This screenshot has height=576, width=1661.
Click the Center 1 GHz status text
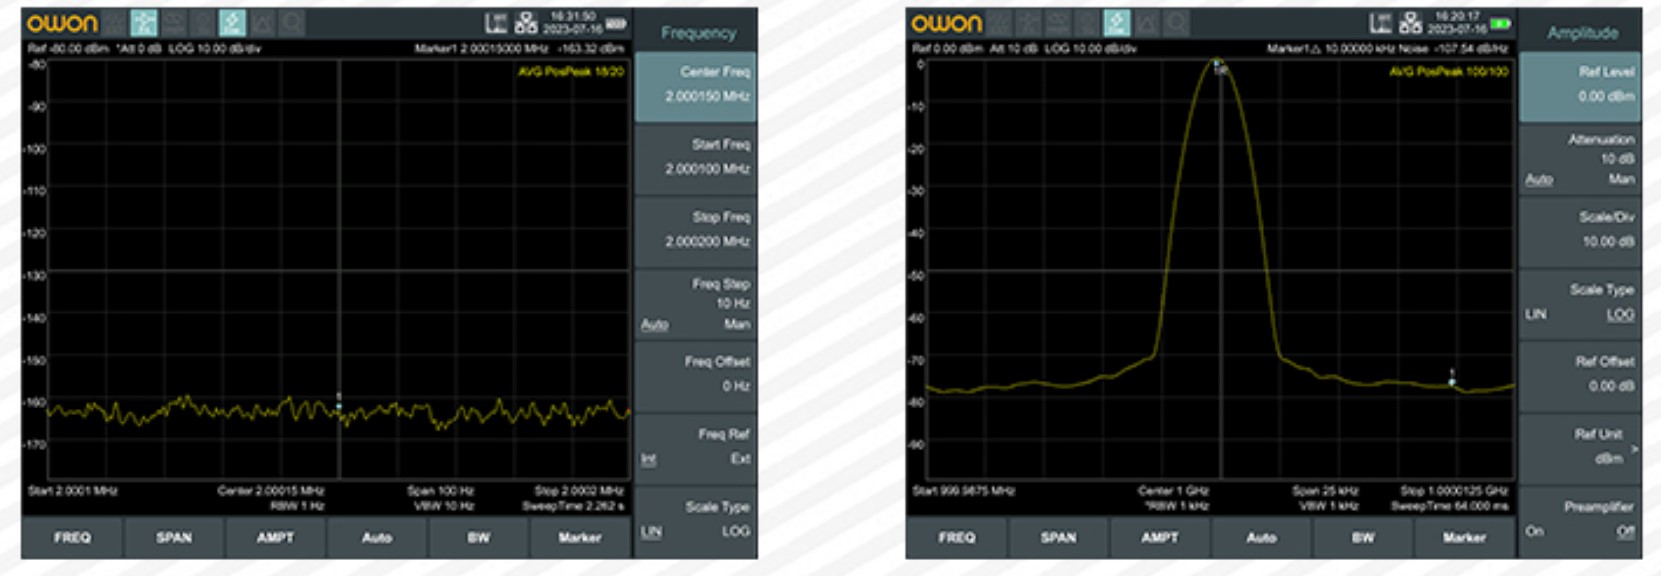[x=1174, y=491]
